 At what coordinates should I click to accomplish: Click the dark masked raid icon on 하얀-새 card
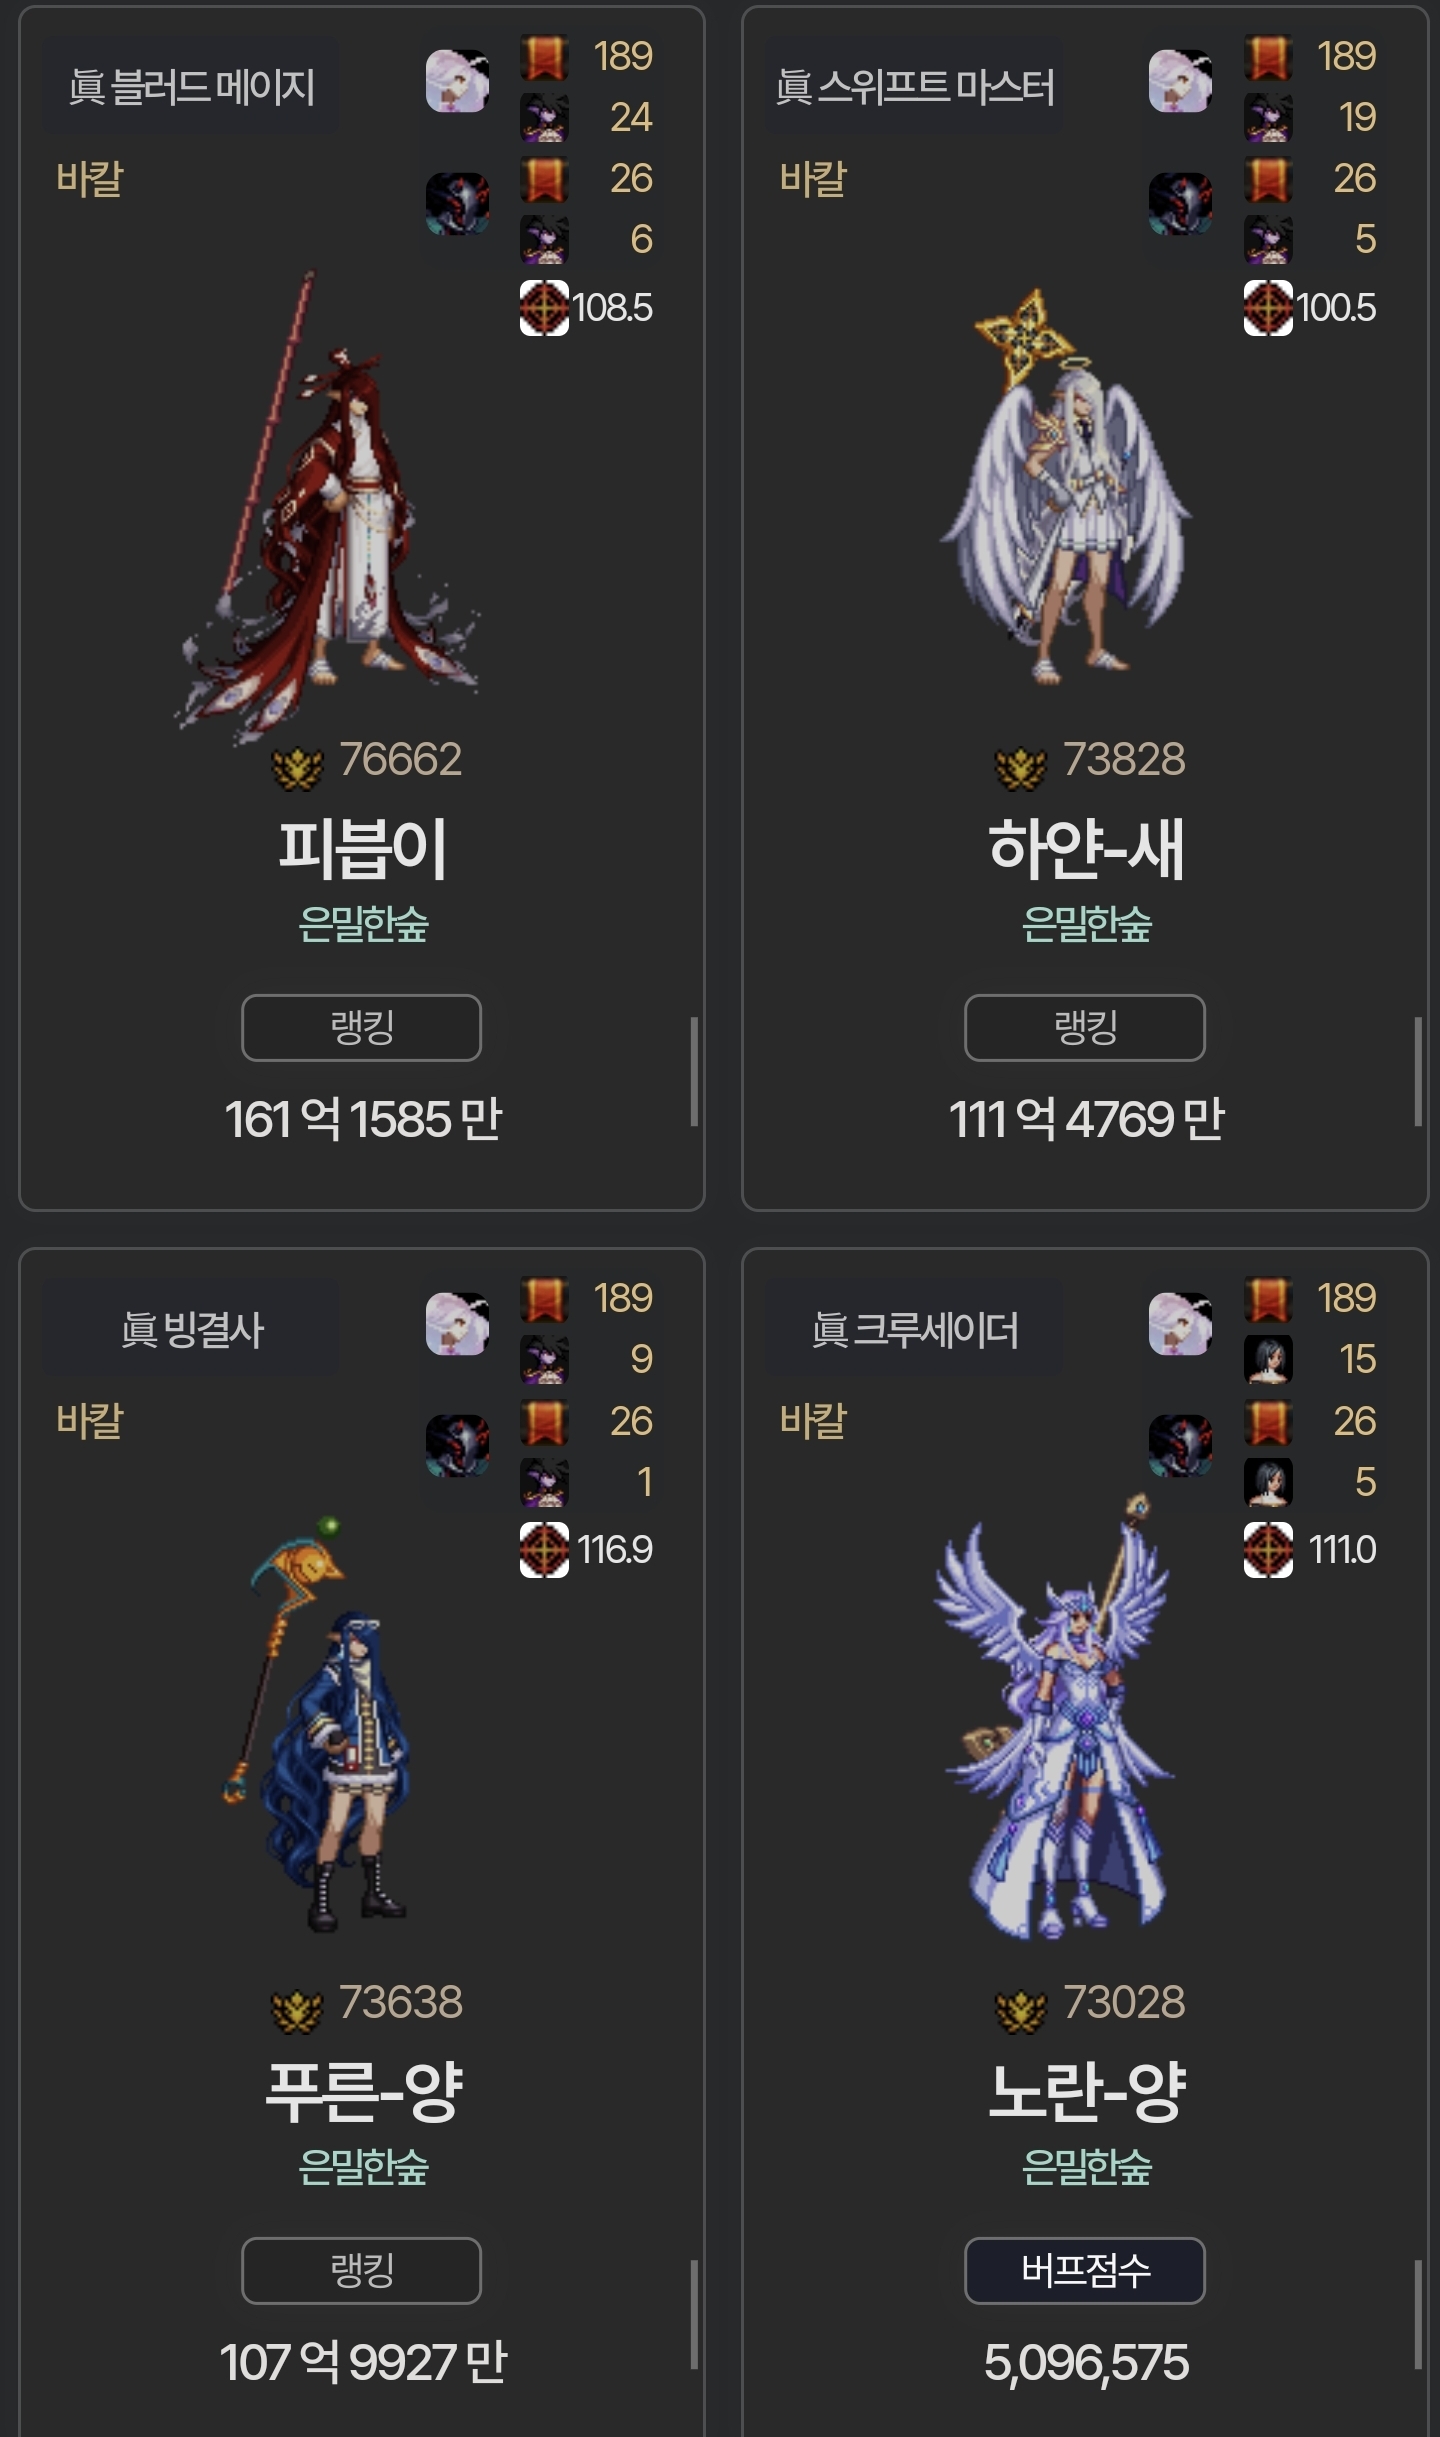[x=1180, y=204]
